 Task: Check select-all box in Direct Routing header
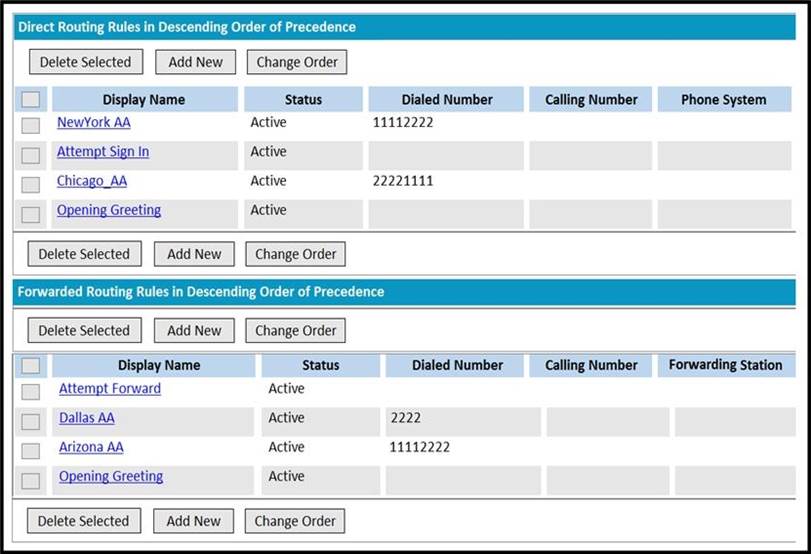31,99
